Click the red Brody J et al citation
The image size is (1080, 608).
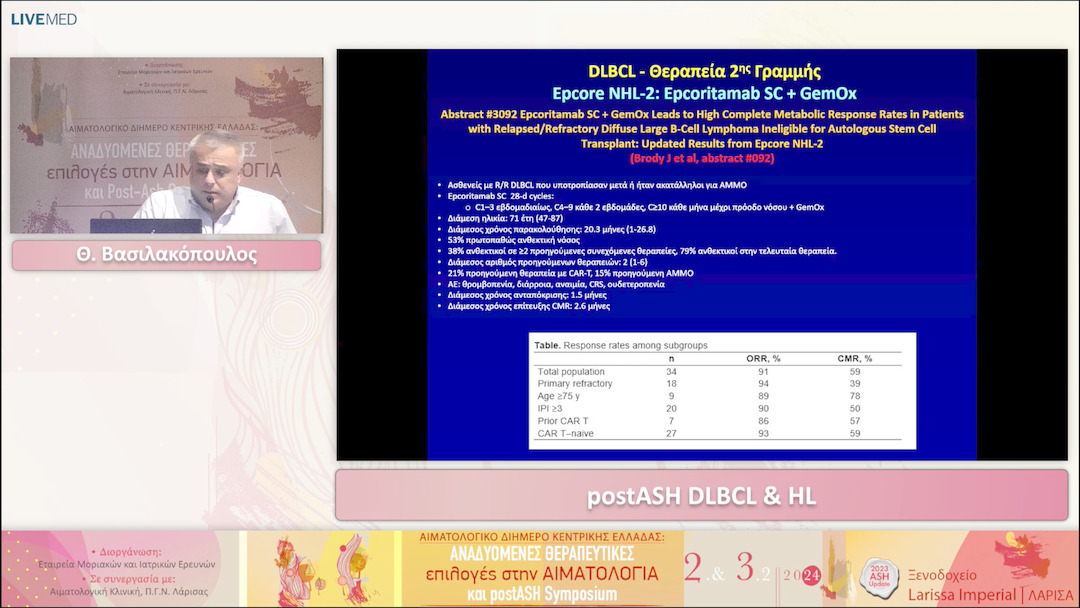point(702,158)
